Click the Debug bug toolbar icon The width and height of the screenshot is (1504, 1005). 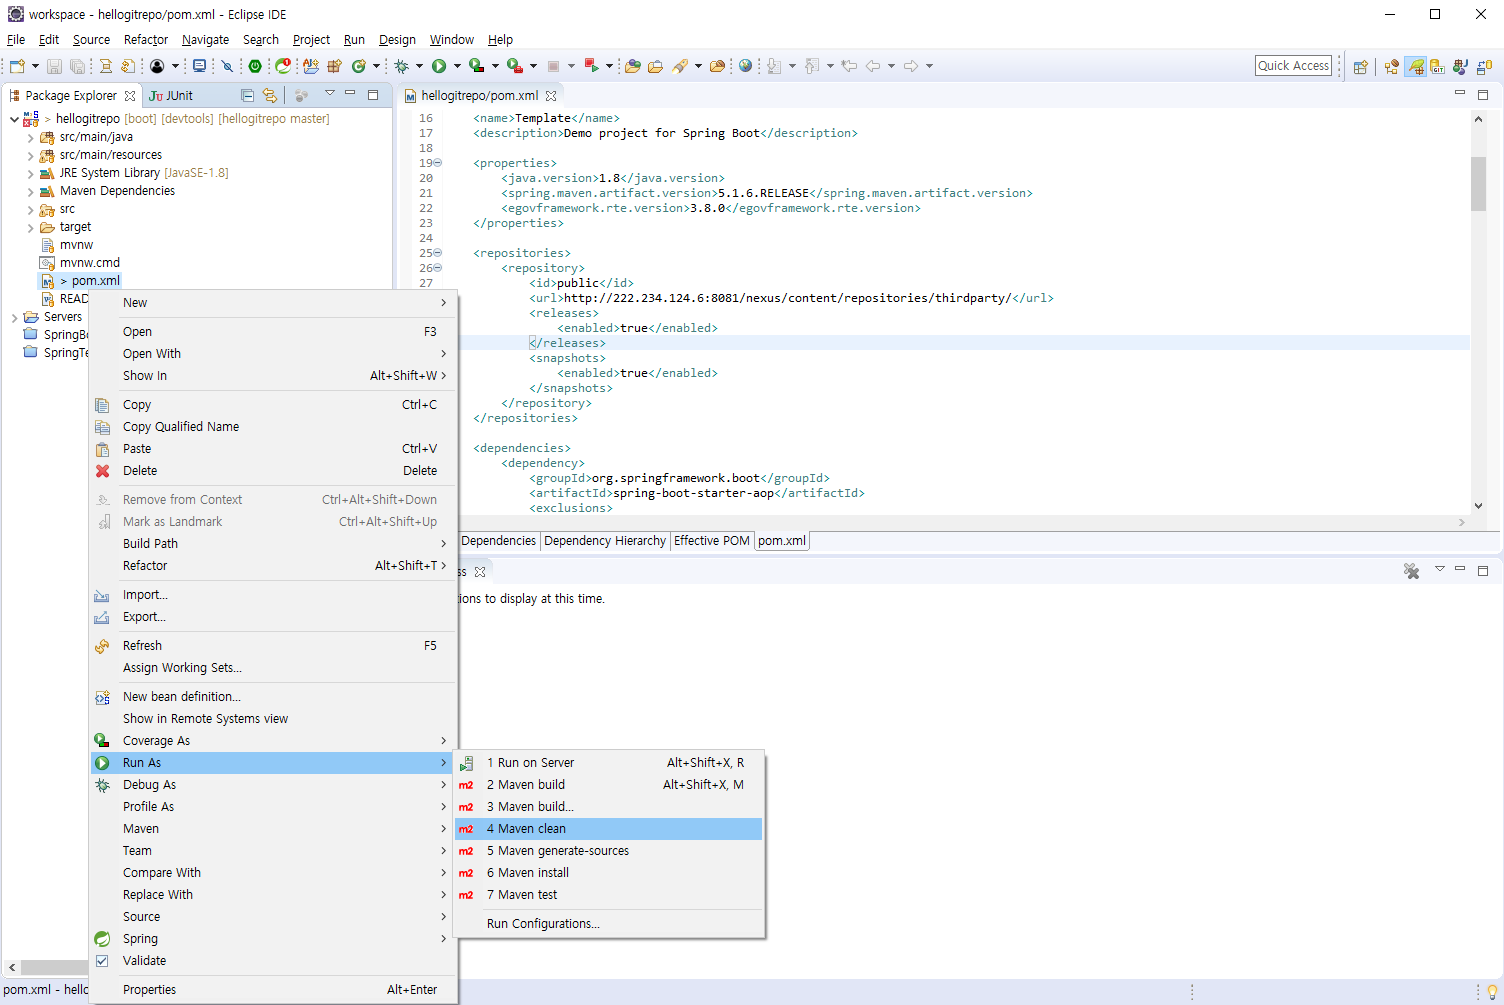pos(401,66)
